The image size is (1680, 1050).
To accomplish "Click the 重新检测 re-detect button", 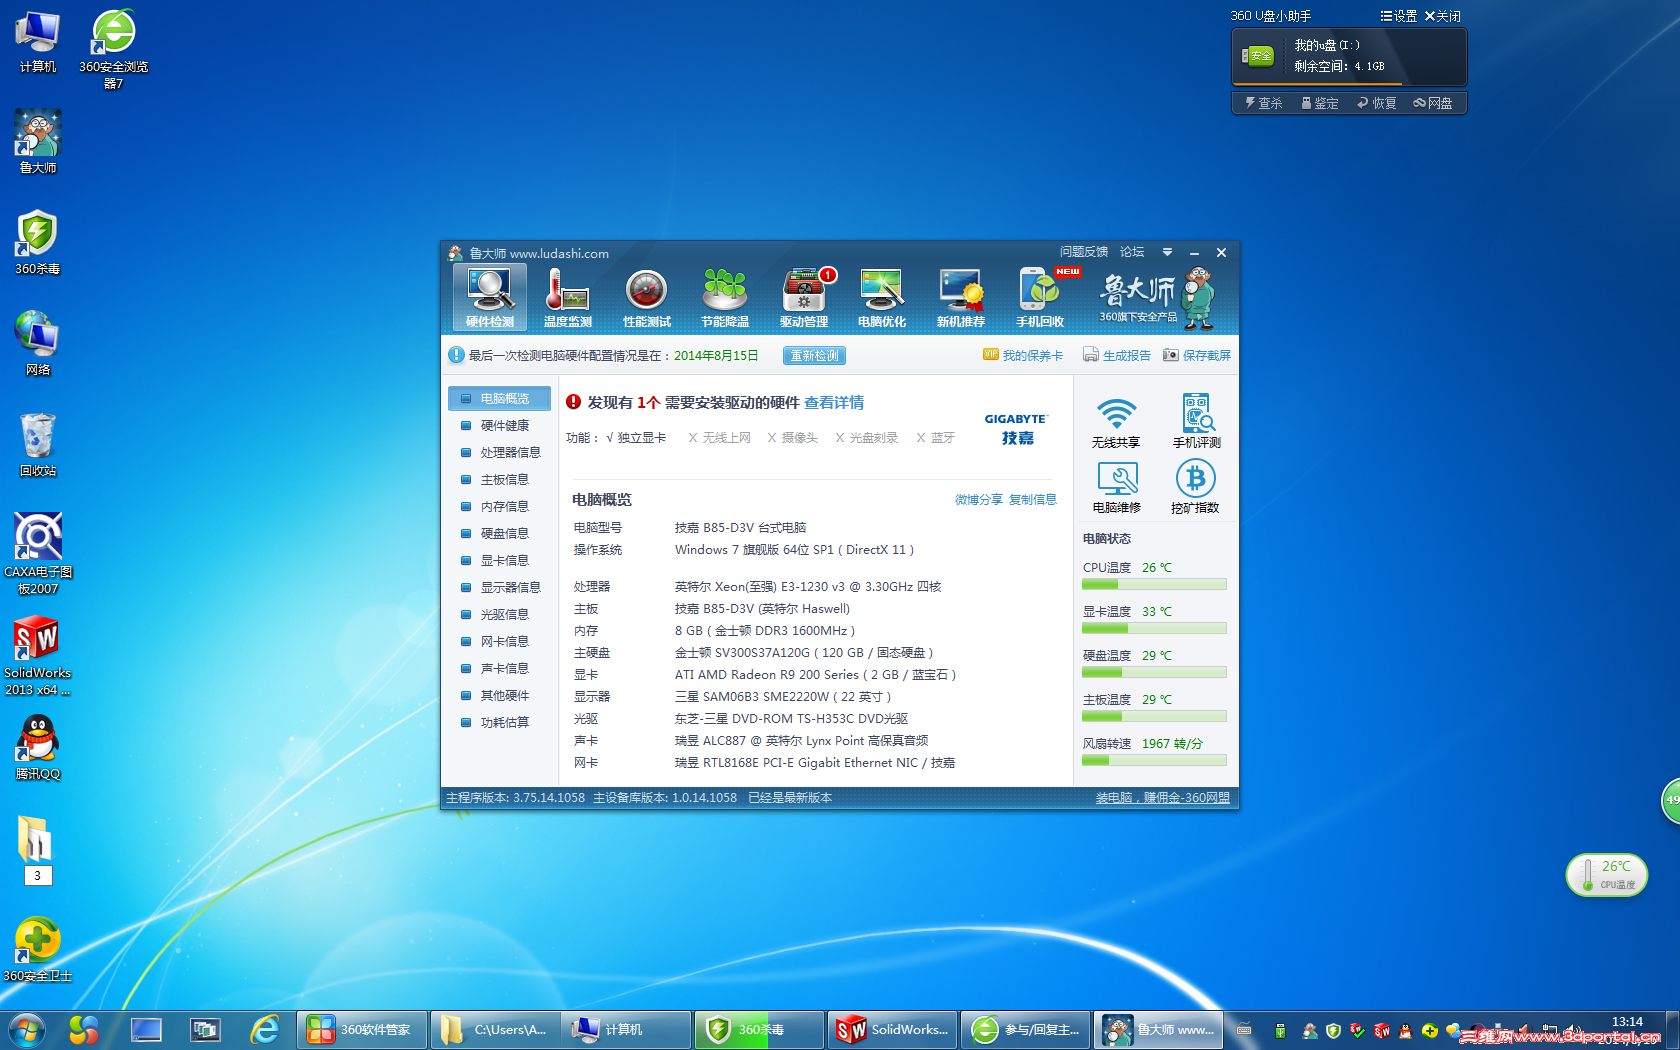I will [x=814, y=356].
